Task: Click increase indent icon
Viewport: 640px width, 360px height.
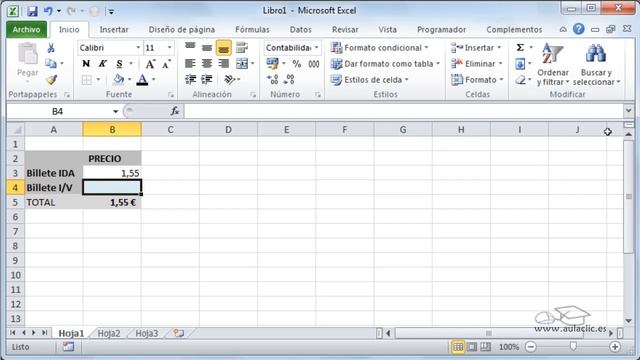Action: (207, 79)
